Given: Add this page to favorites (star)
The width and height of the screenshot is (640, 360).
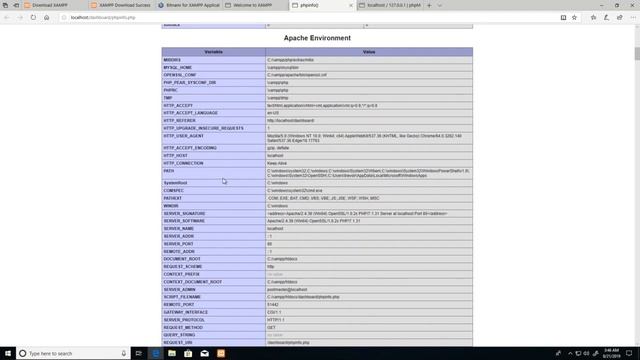Looking at the screenshot, I should pos(574,18).
